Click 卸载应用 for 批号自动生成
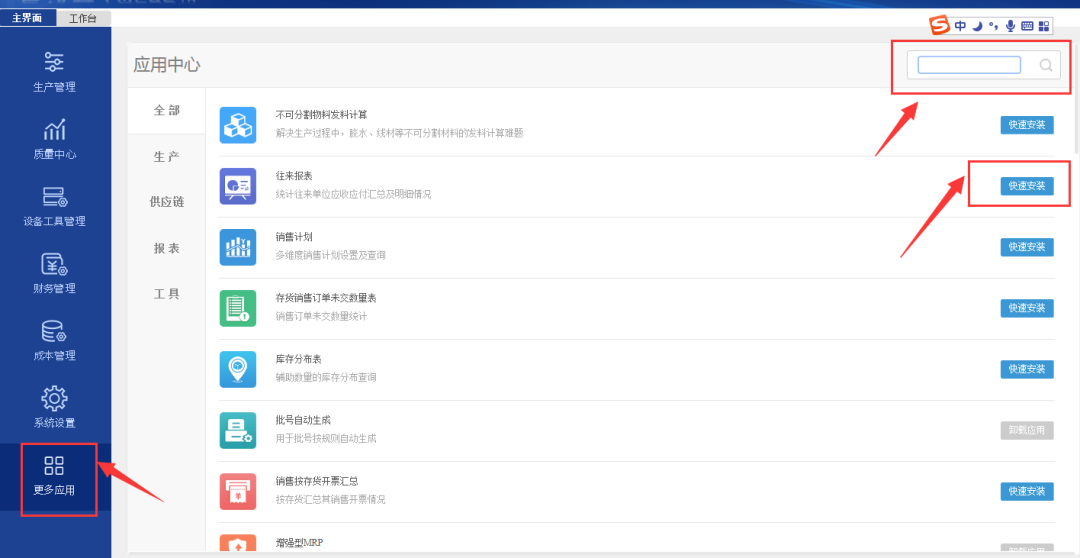 tap(1027, 430)
